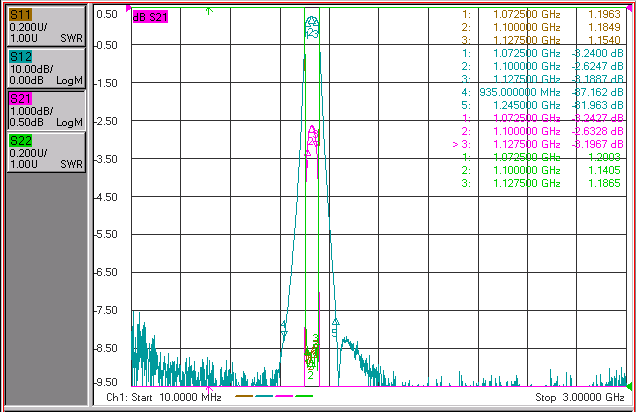Click the teal marker 5 triangle on trace
The height and width of the screenshot is (412, 636).
tap(335, 322)
